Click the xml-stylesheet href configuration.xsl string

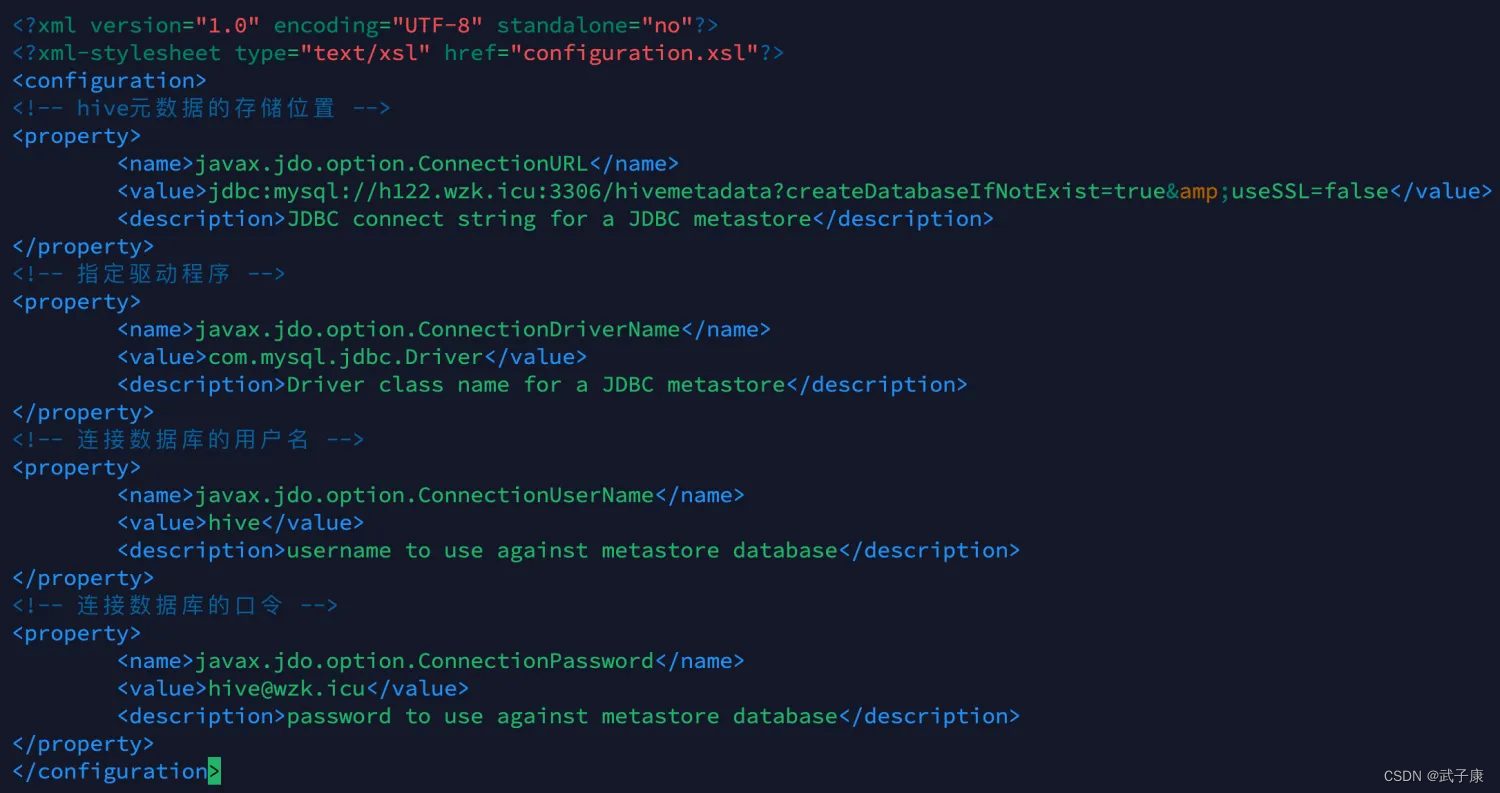pyautogui.click(x=635, y=52)
